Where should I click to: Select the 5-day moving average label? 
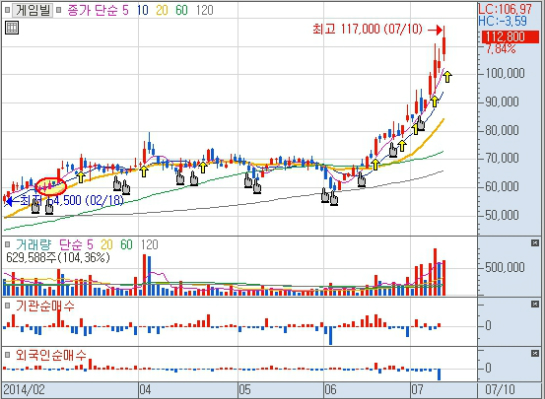[x=125, y=10]
